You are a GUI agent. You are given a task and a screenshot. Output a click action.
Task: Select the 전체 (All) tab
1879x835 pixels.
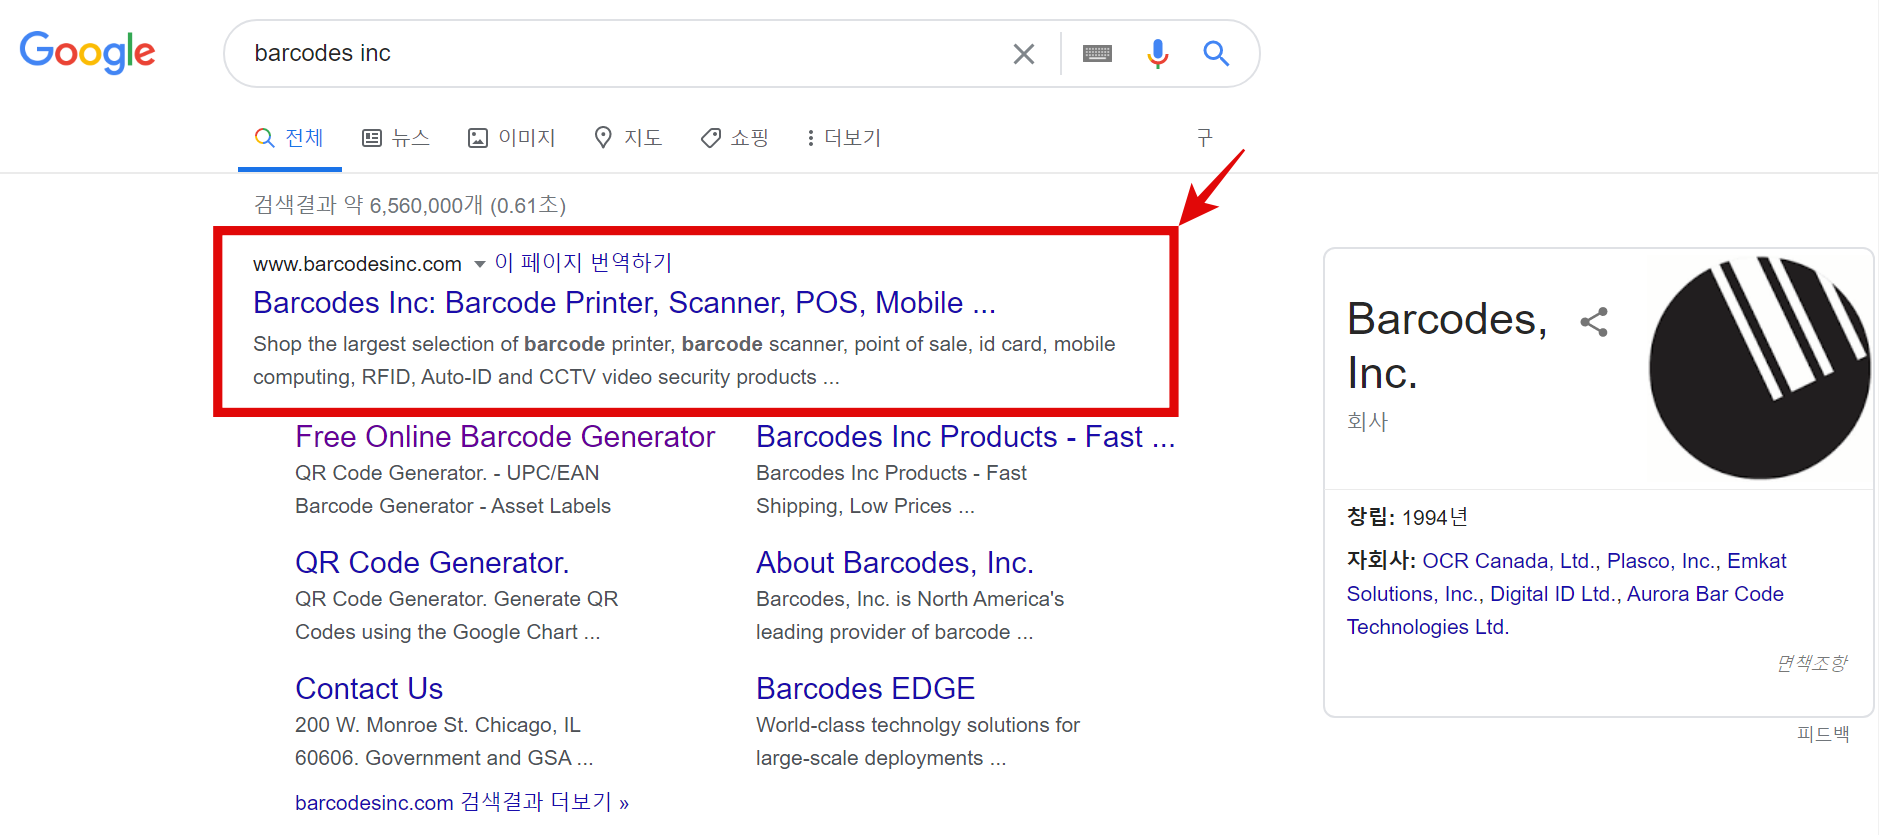pyautogui.click(x=289, y=138)
